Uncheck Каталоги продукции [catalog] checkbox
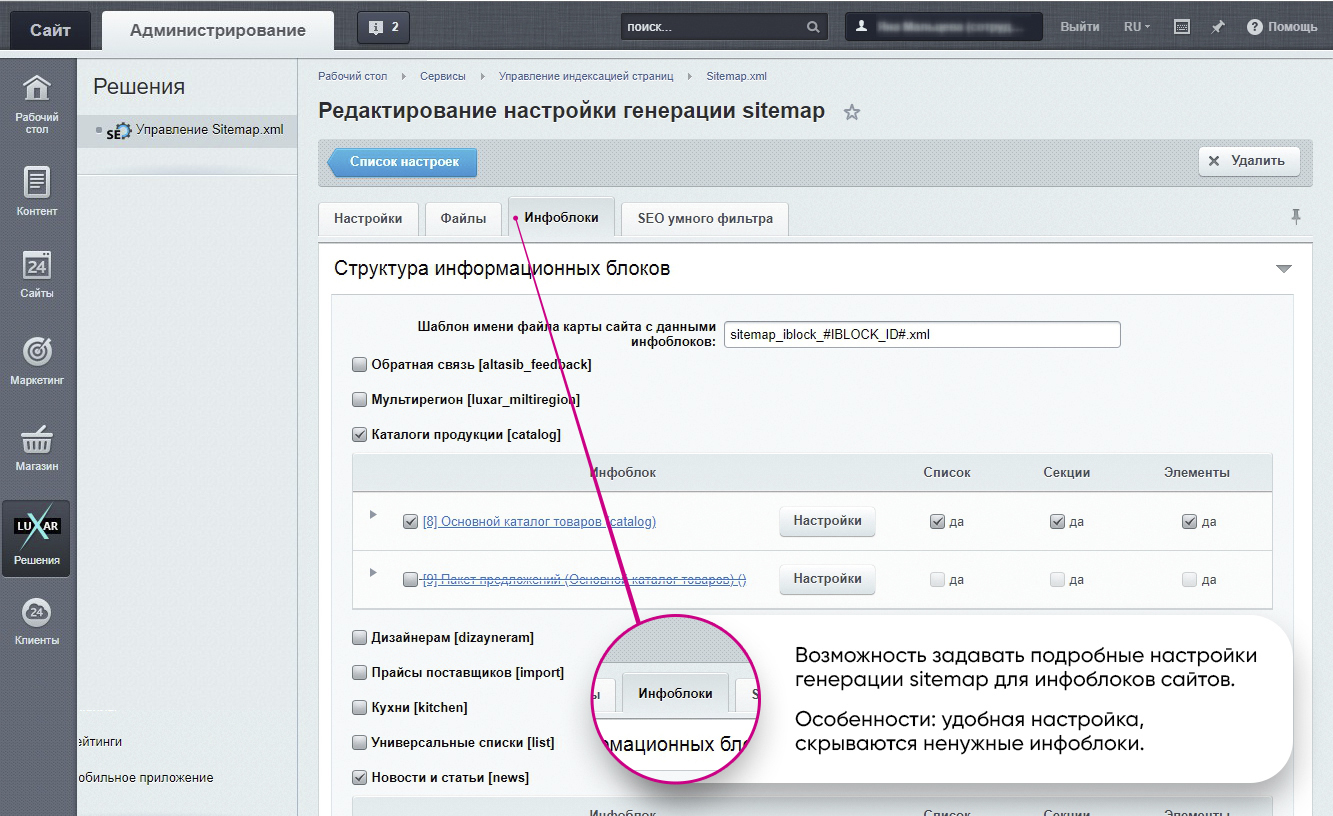 click(360, 435)
